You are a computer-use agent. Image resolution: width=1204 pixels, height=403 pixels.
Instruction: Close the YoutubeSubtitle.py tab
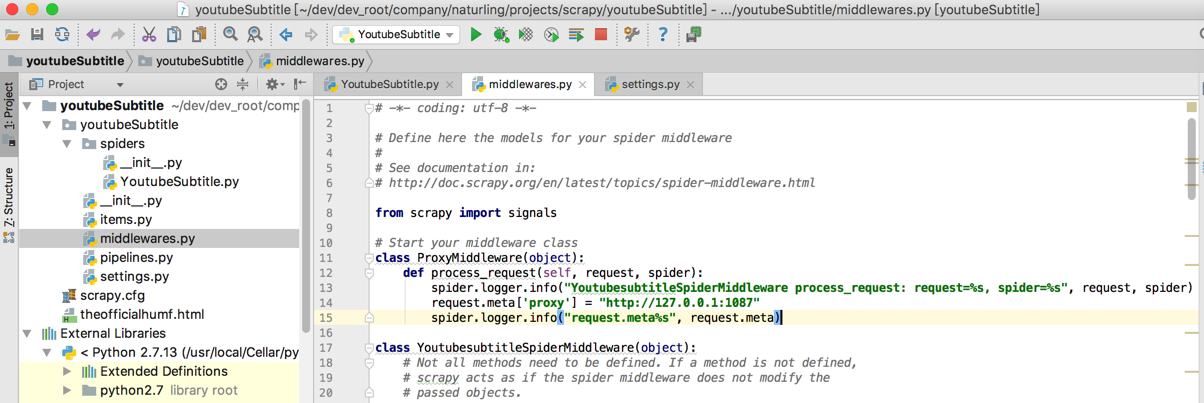click(x=450, y=85)
